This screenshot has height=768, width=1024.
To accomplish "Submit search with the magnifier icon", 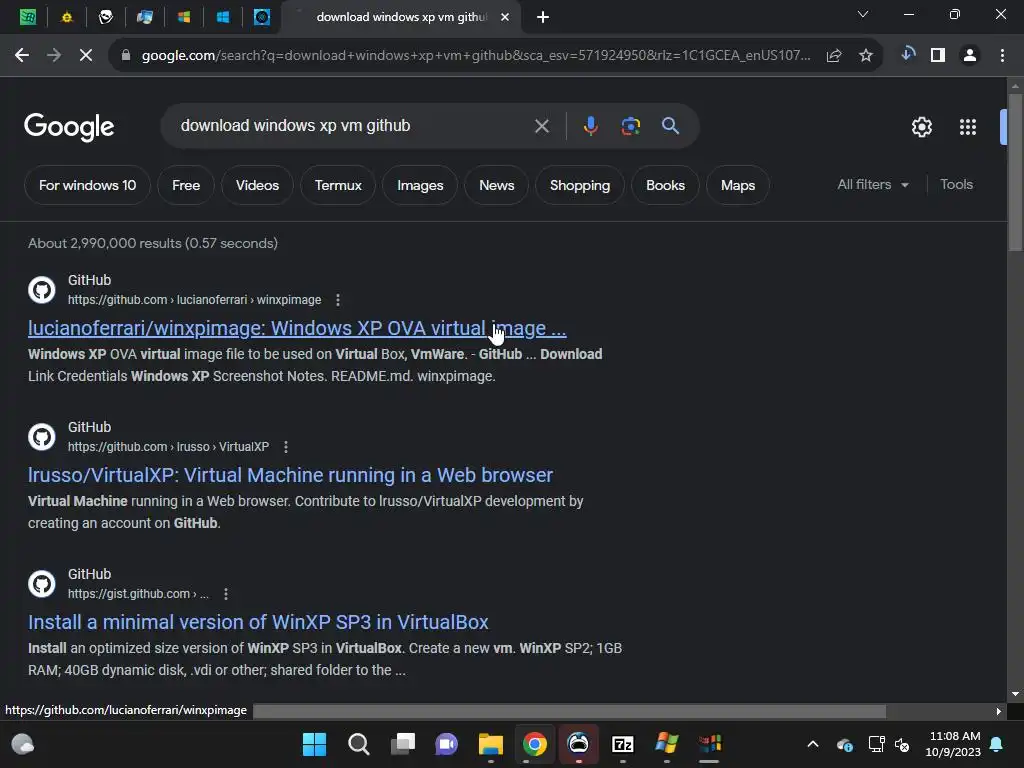I will coord(670,126).
